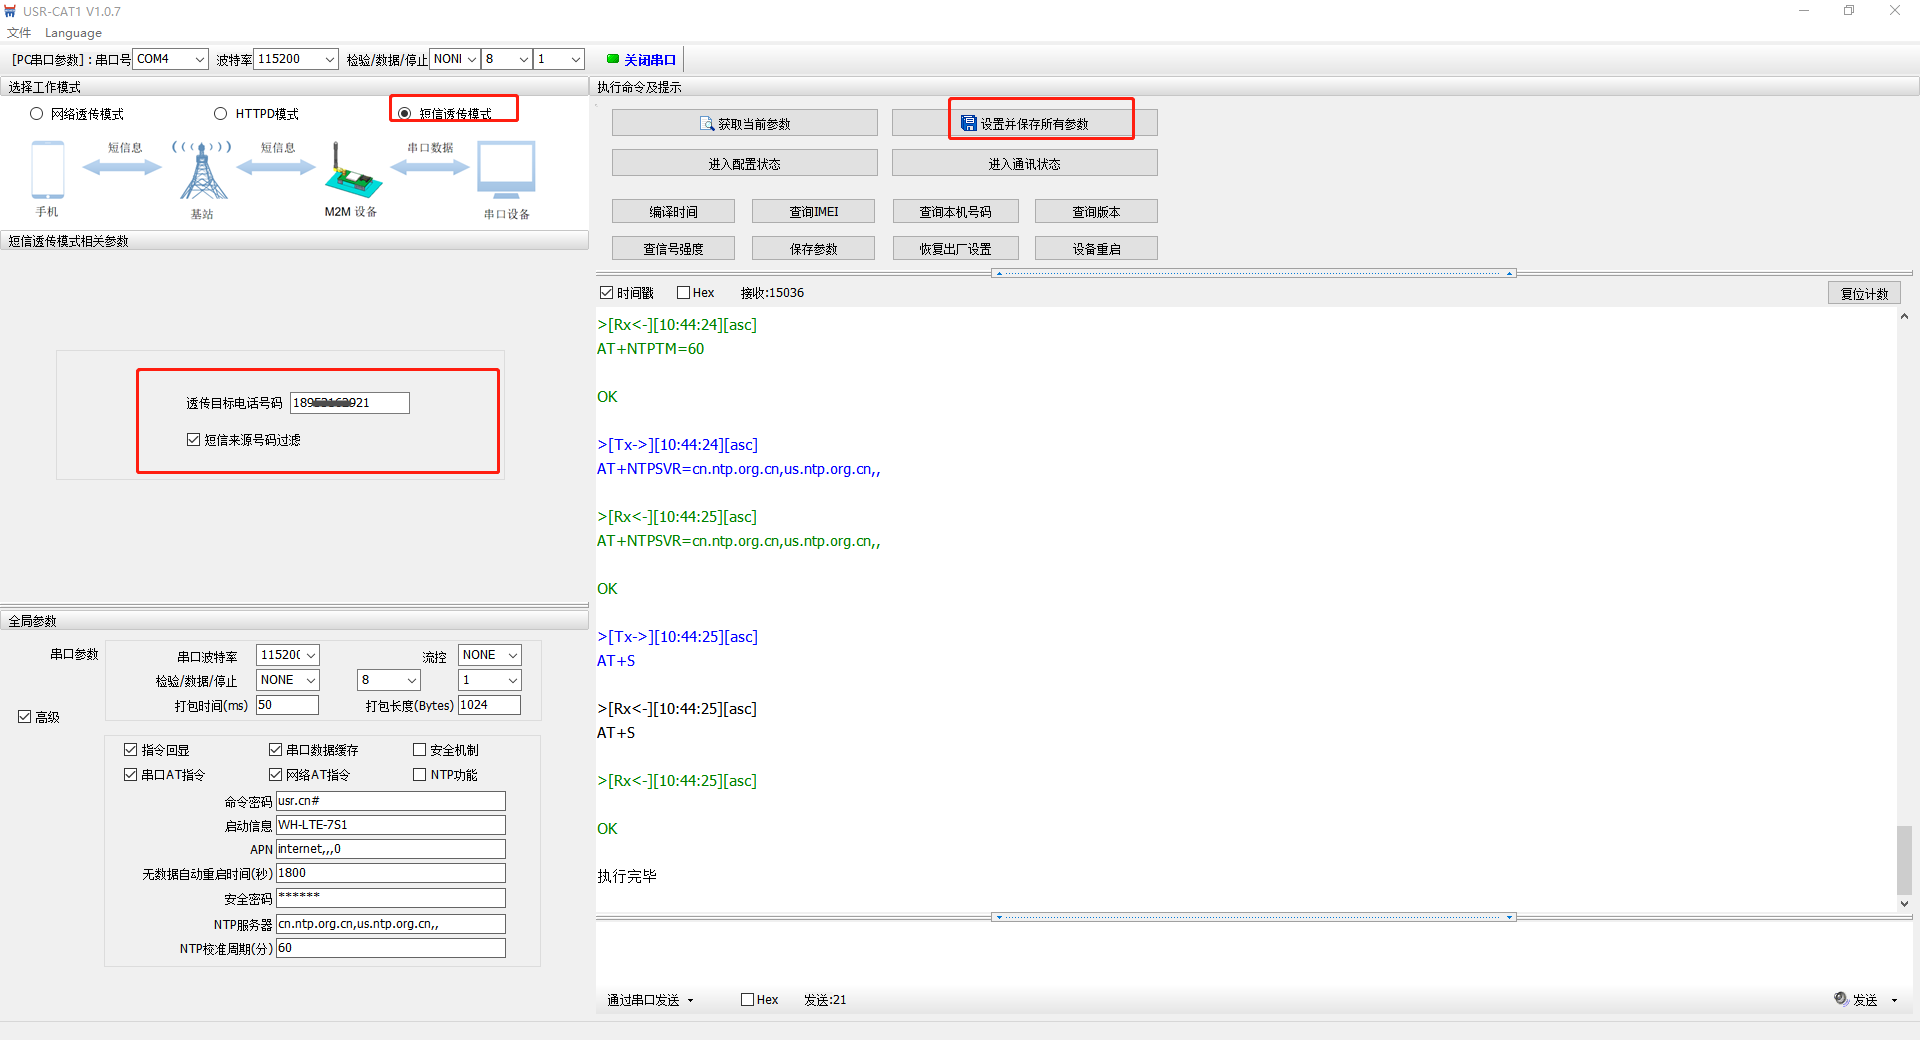Click 关闭串口 button
The width and height of the screenshot is (1920, 1040).
[642, 60]
